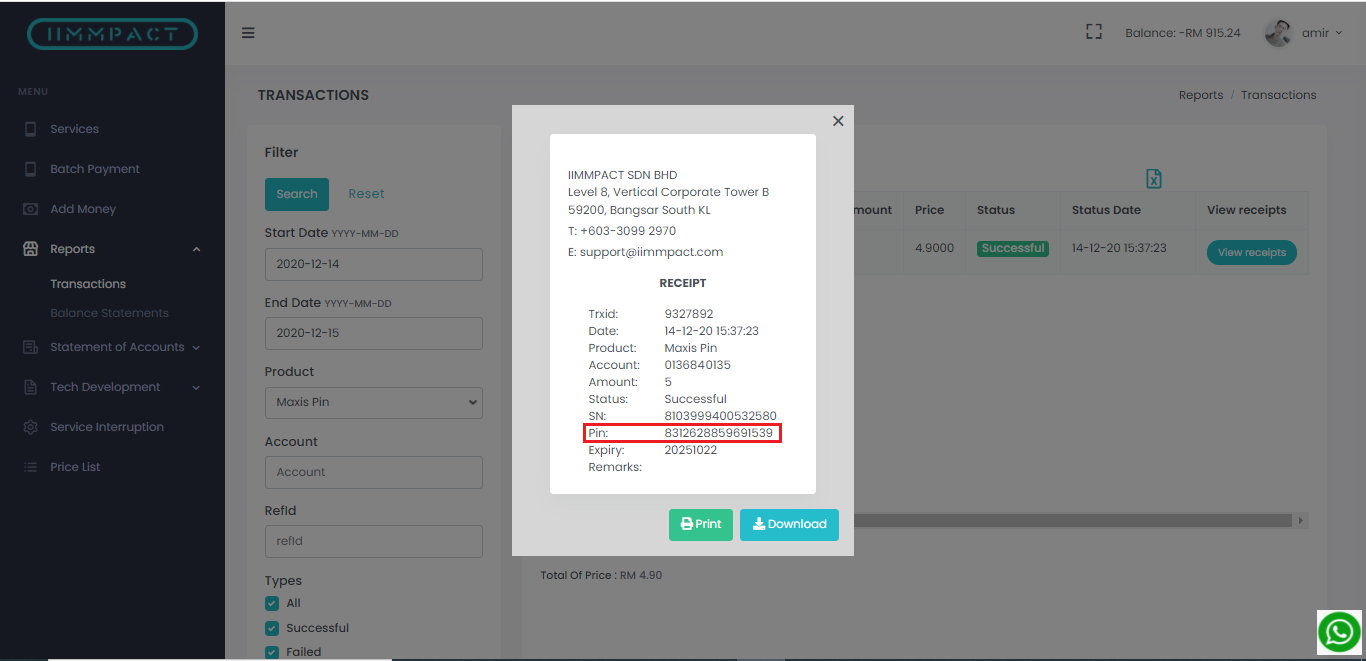The image size is (1366, 661).
Task: Click the support@iimmpact.com email text
Action: 651,252
